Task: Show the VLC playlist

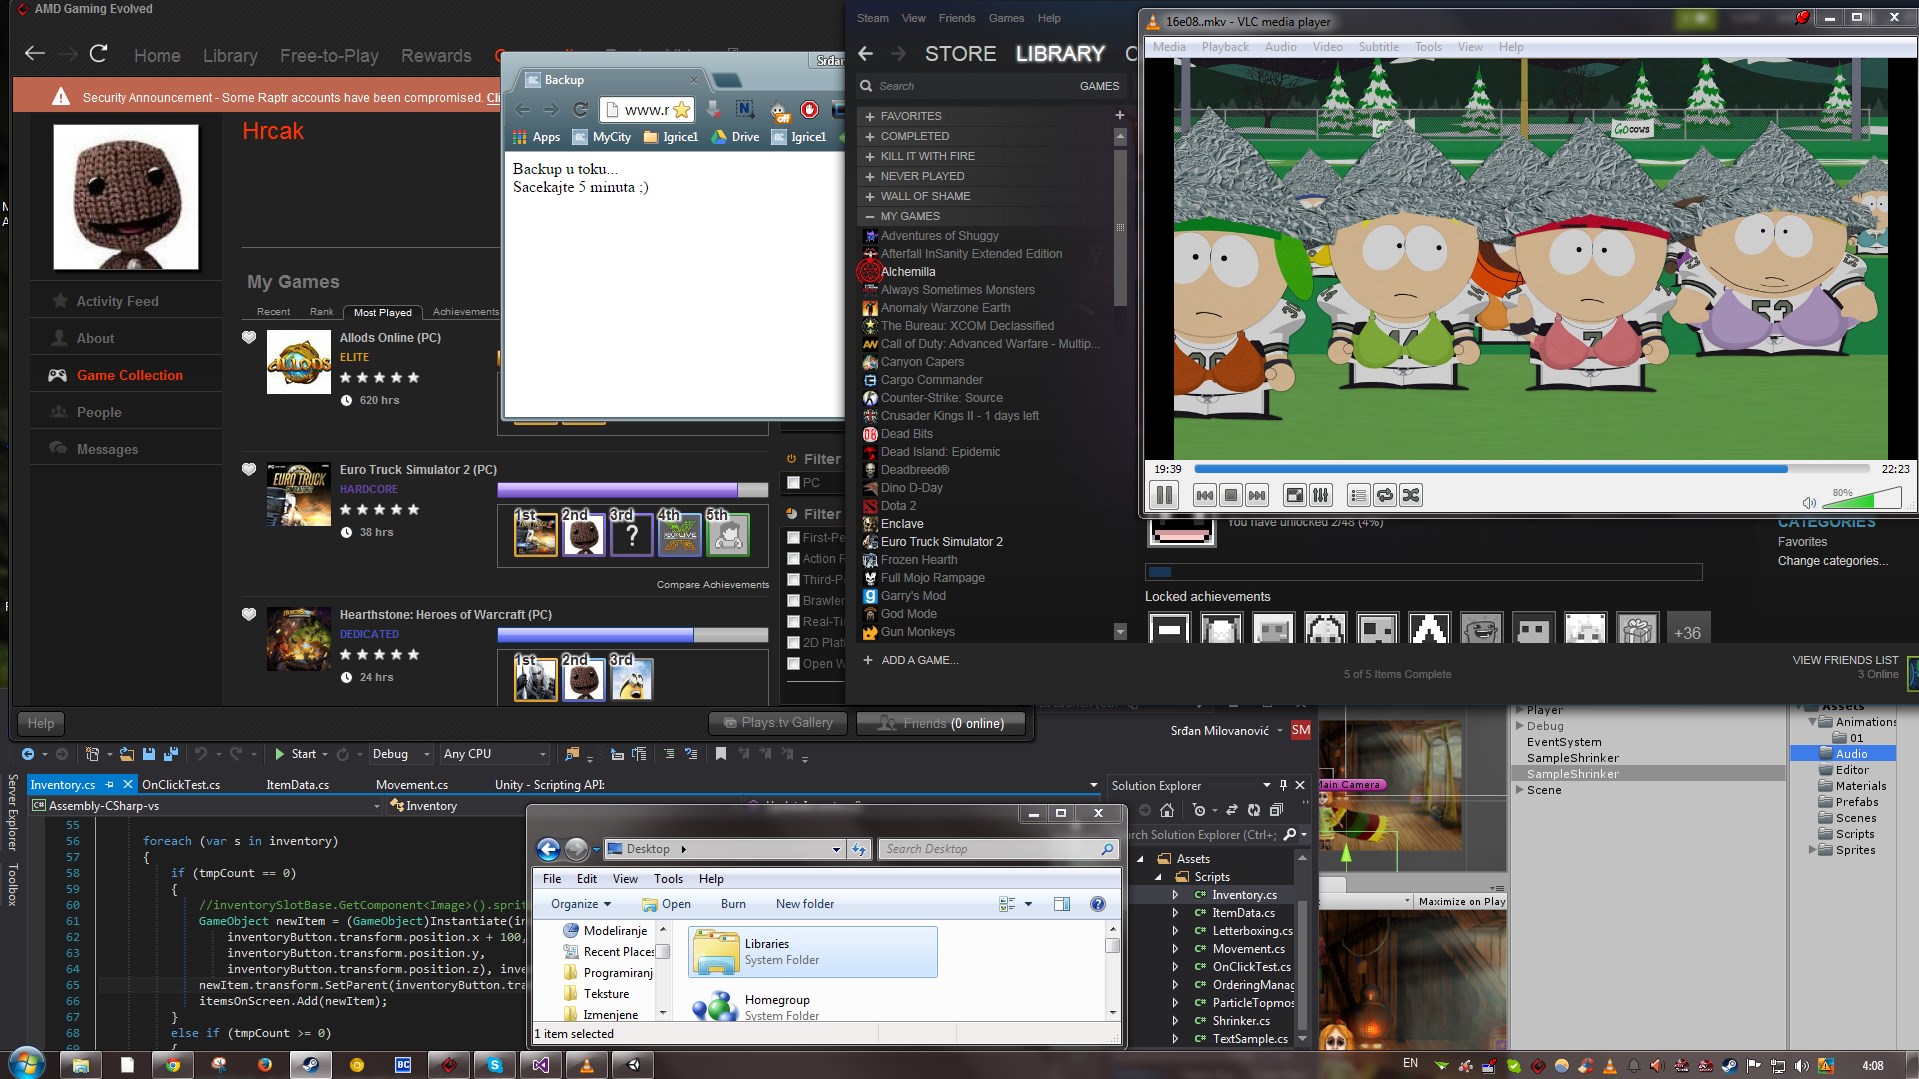Action: pyautogui.click(x=1358, y=495)
